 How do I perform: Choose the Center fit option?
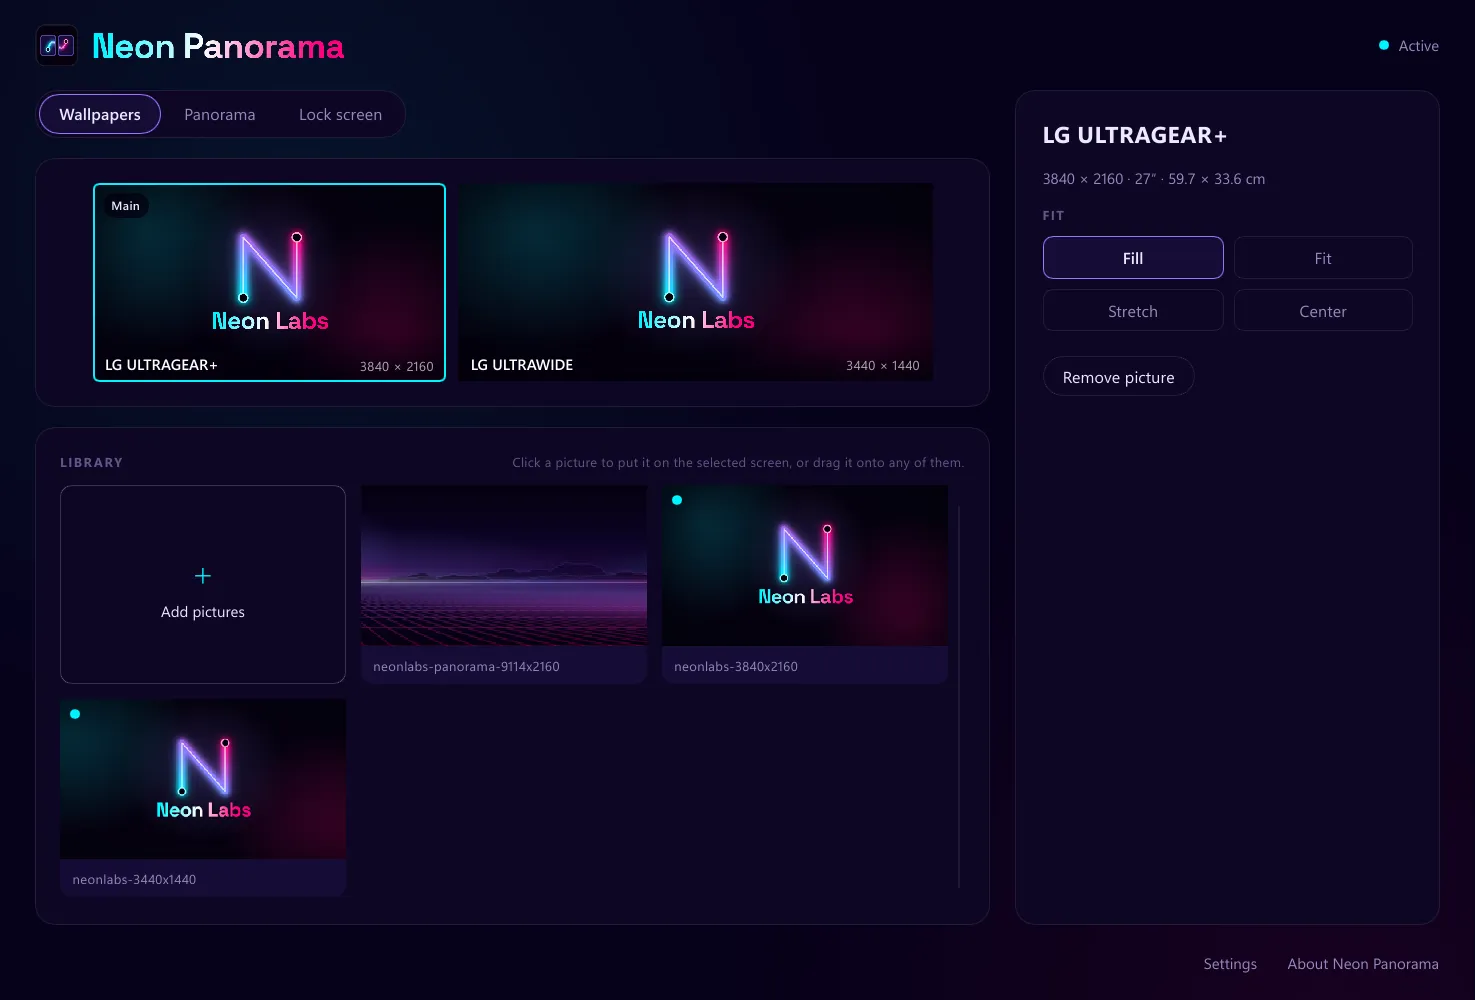(x=1323, y=311)
